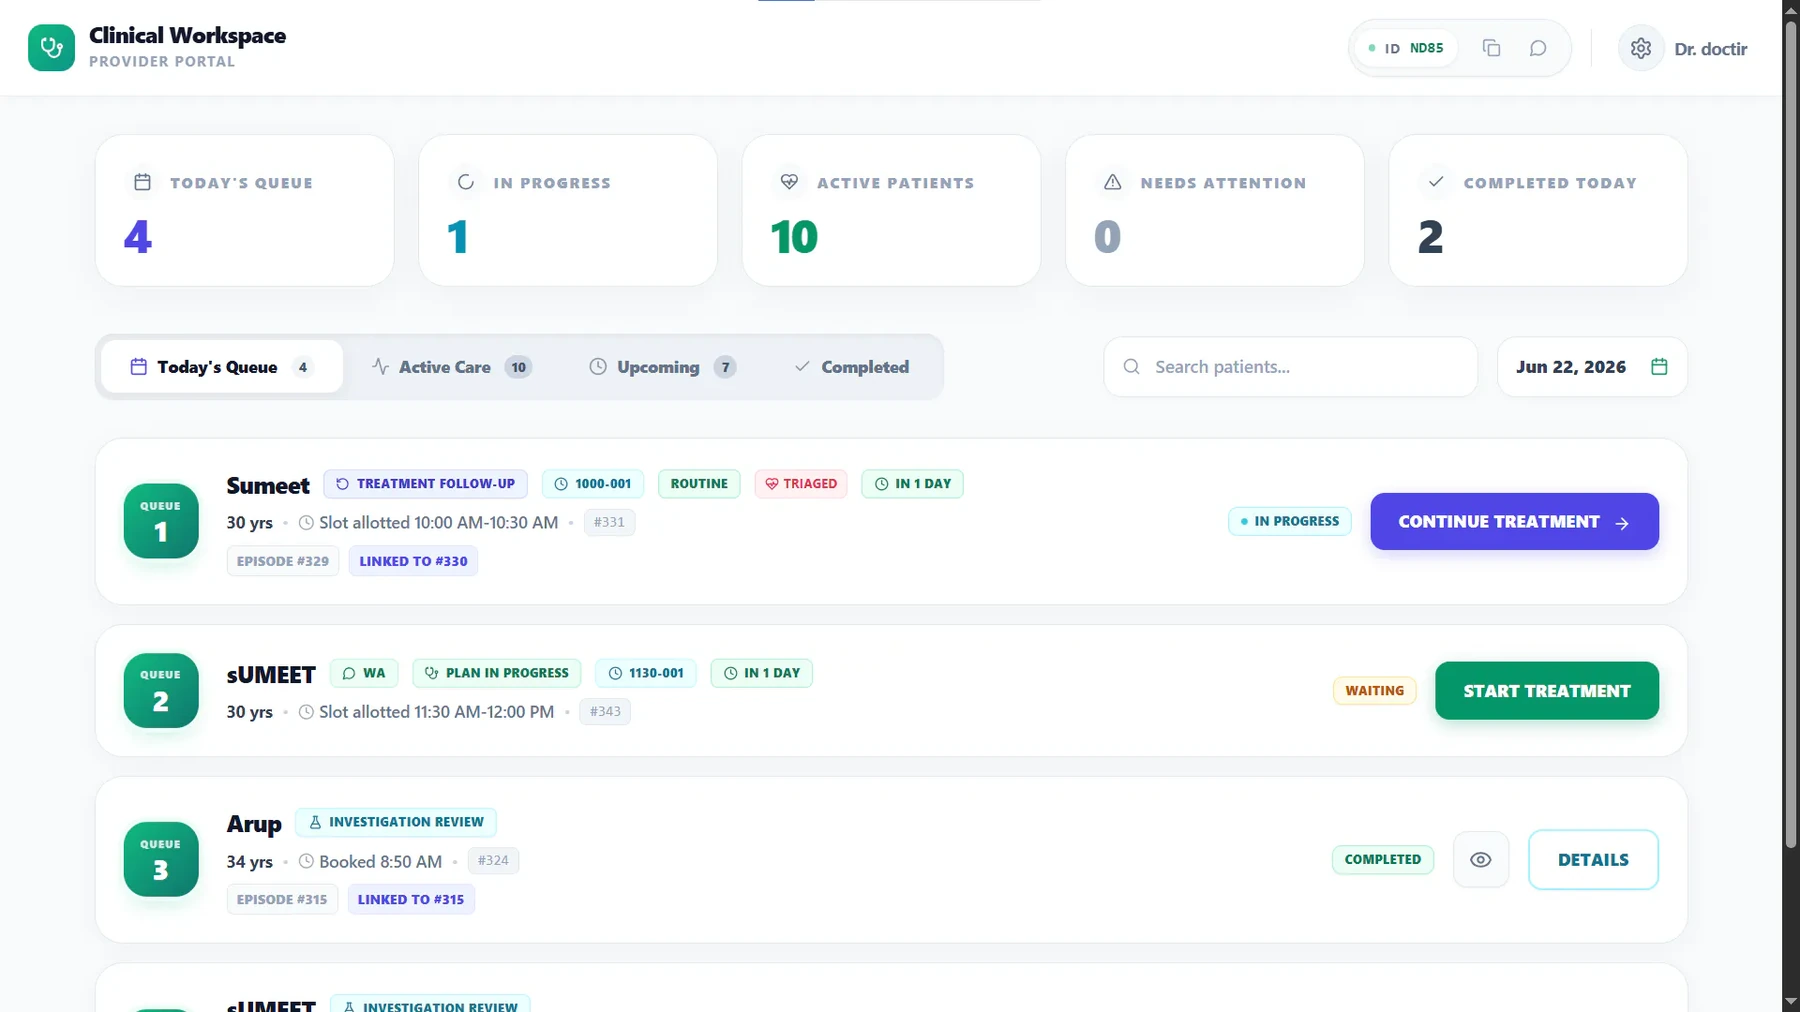This screenshot has width=1800, height=1012.
Task: Click the Search patients input field
Action: (1291, 367)
